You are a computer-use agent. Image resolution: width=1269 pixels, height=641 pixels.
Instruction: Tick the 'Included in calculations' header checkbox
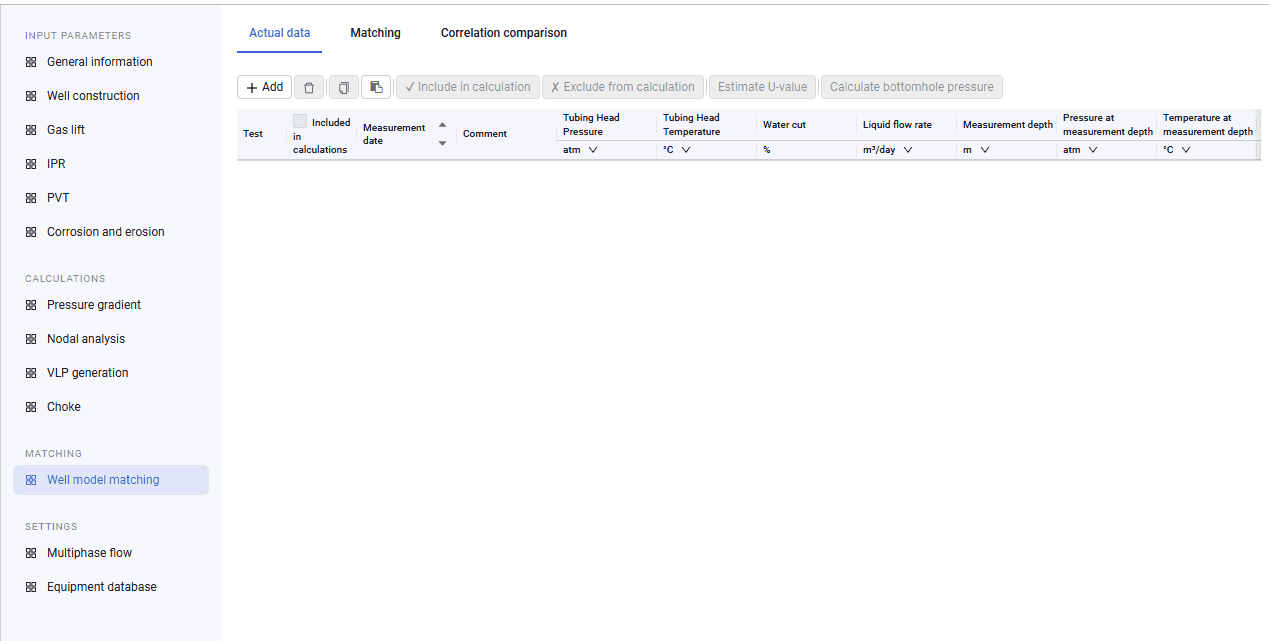tap(300, 121)
